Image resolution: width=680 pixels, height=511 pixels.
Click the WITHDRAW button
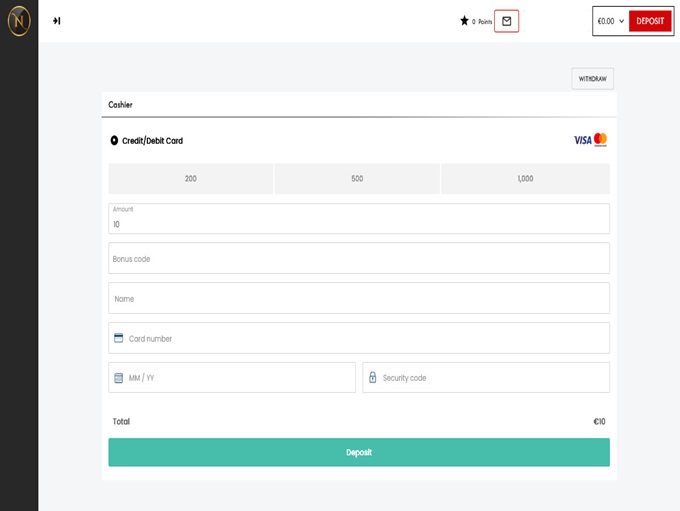coord(592,79)
